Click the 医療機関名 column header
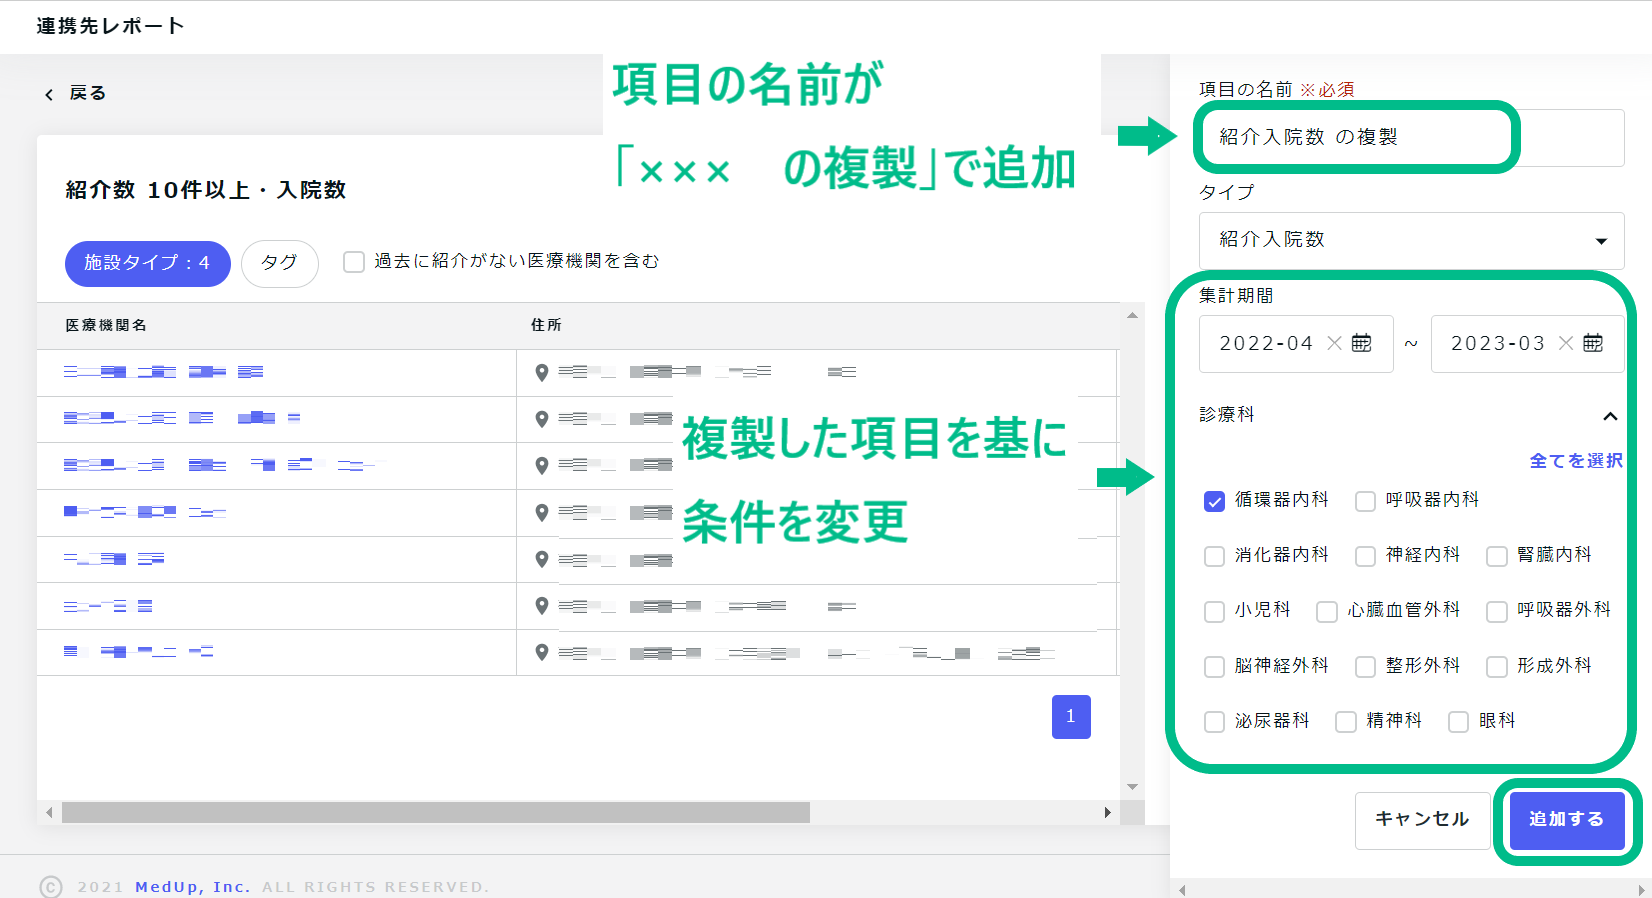1652x898 pixels. click(x=106, y=326)
